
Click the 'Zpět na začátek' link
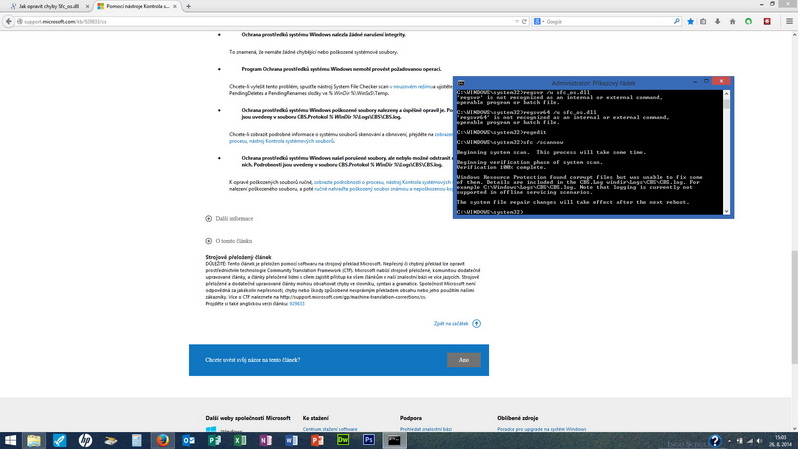pos(457,324)
